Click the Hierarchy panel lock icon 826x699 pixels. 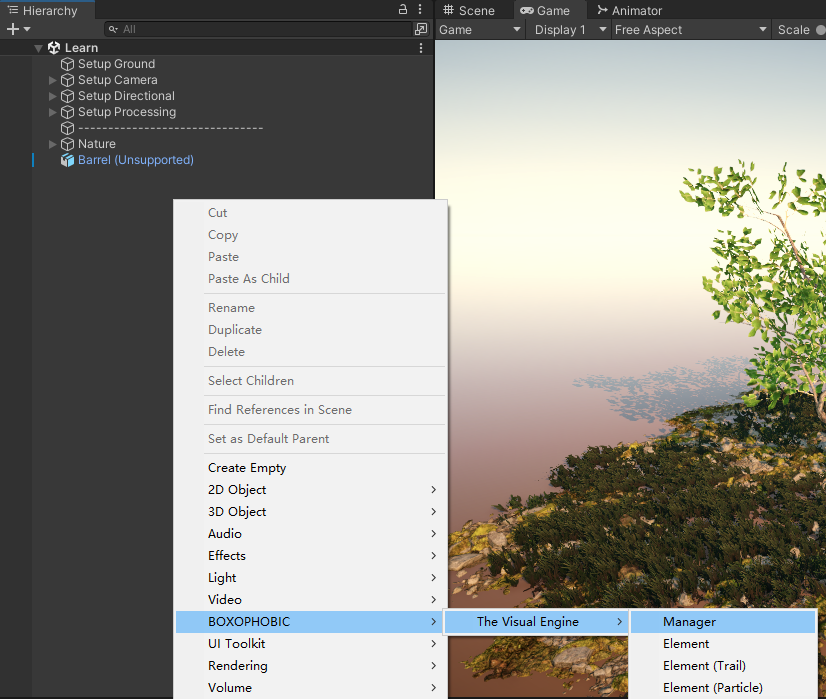(403, 9)
